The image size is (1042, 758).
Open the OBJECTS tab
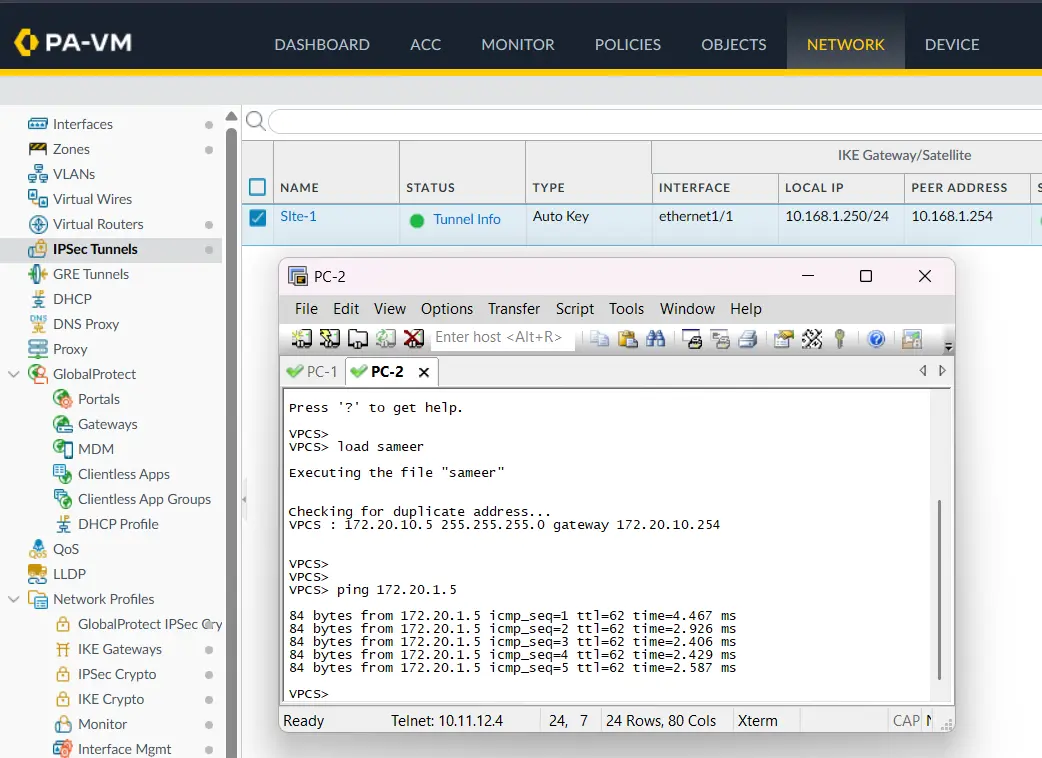(734, 45)
